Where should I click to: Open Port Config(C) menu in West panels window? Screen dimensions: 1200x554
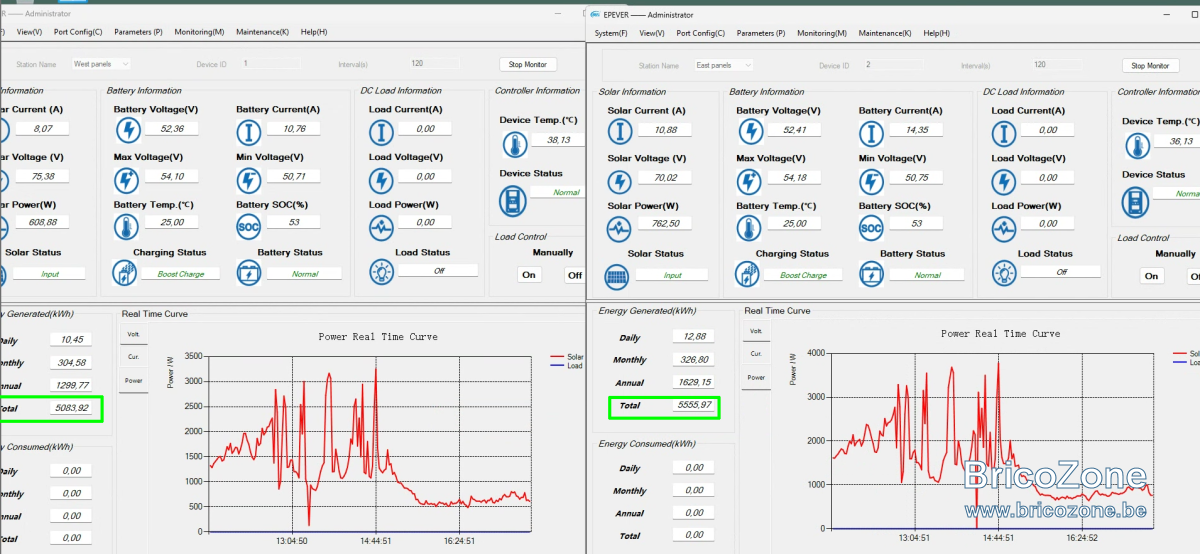[78, 32]
